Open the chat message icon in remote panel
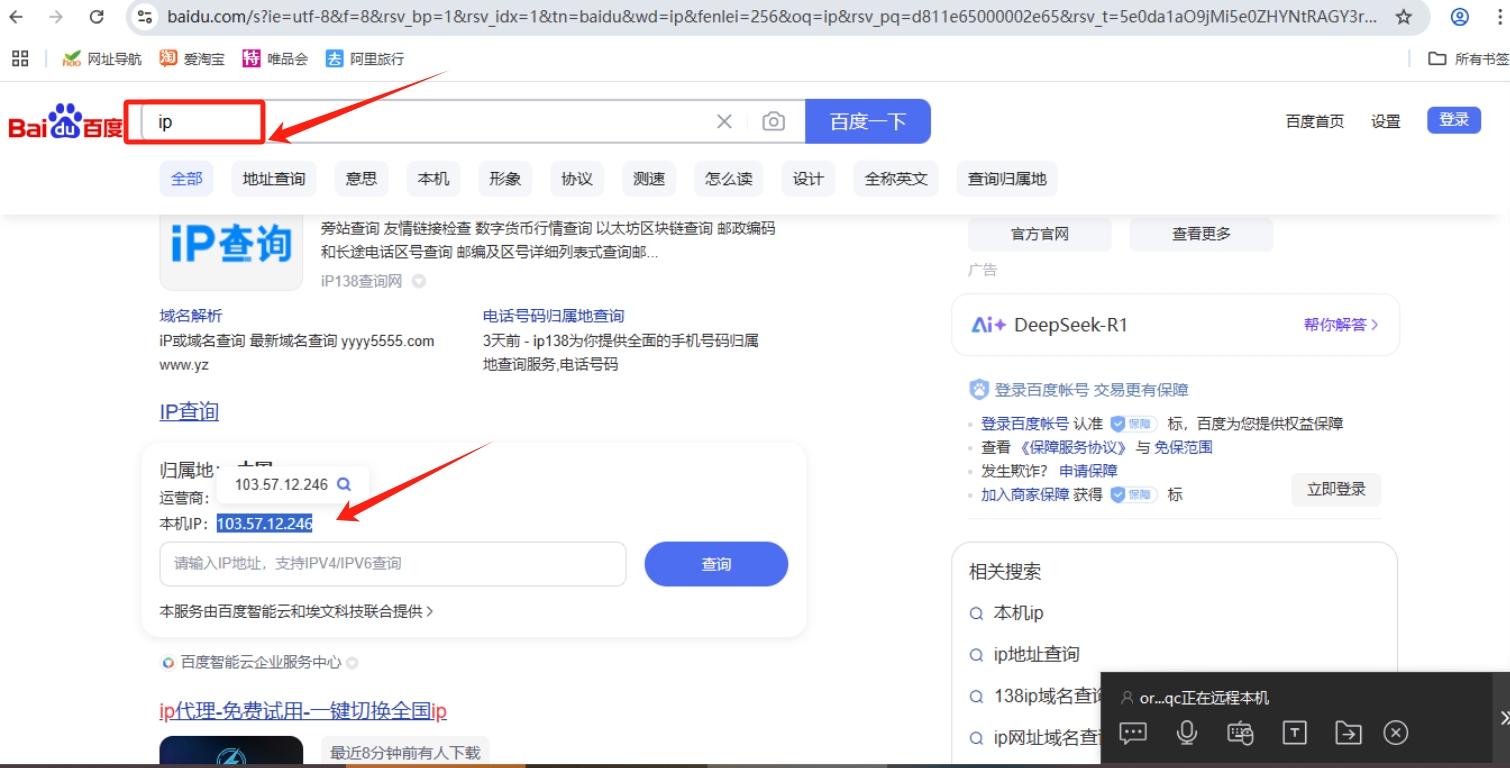Viewport: 1510px width, 768px height. (1133, 733)
